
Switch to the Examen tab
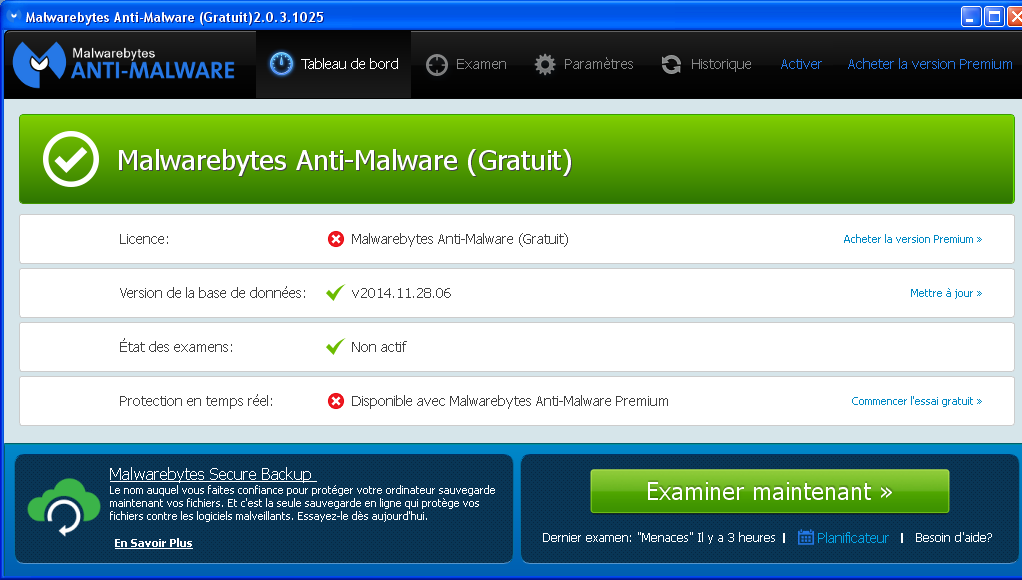(x=466, y=64)
